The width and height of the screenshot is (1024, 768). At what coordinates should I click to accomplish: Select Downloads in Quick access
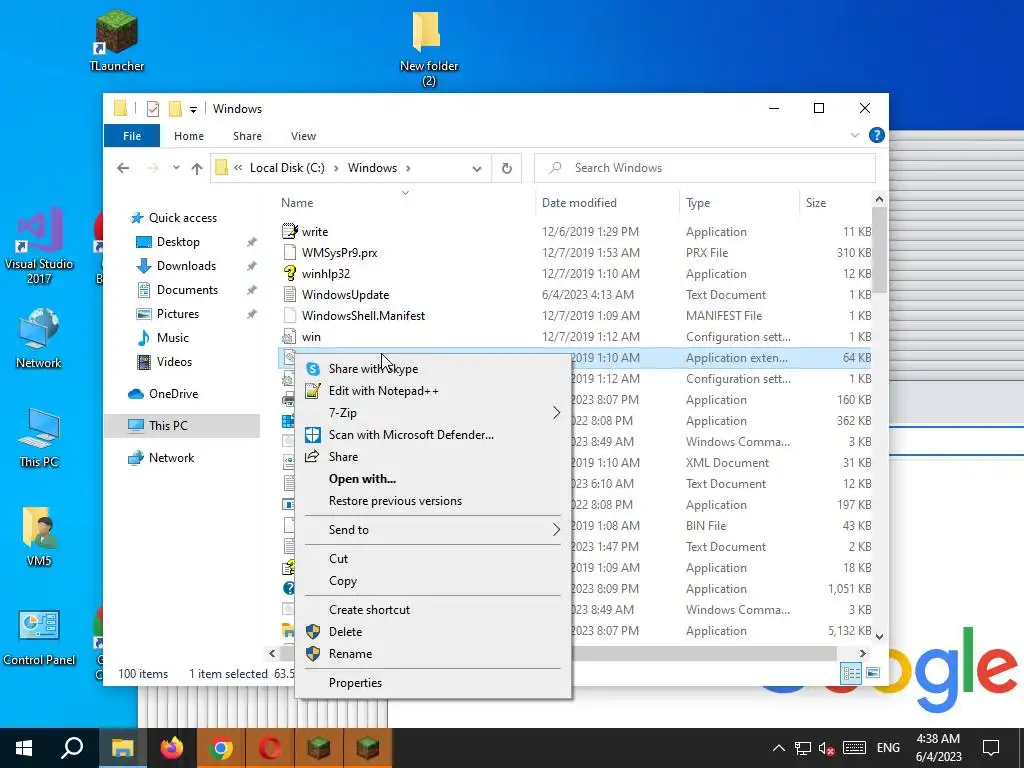pos(186,266)
